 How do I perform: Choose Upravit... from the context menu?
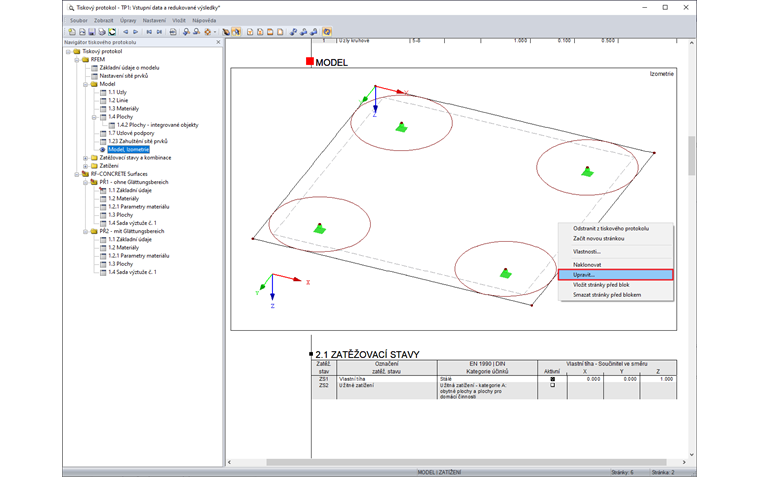(x=616, y=275)
